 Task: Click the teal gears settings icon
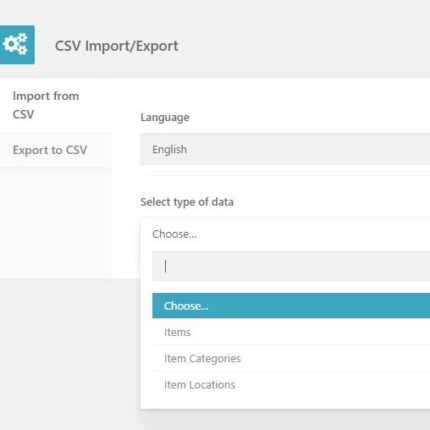[x=17, y=44]
